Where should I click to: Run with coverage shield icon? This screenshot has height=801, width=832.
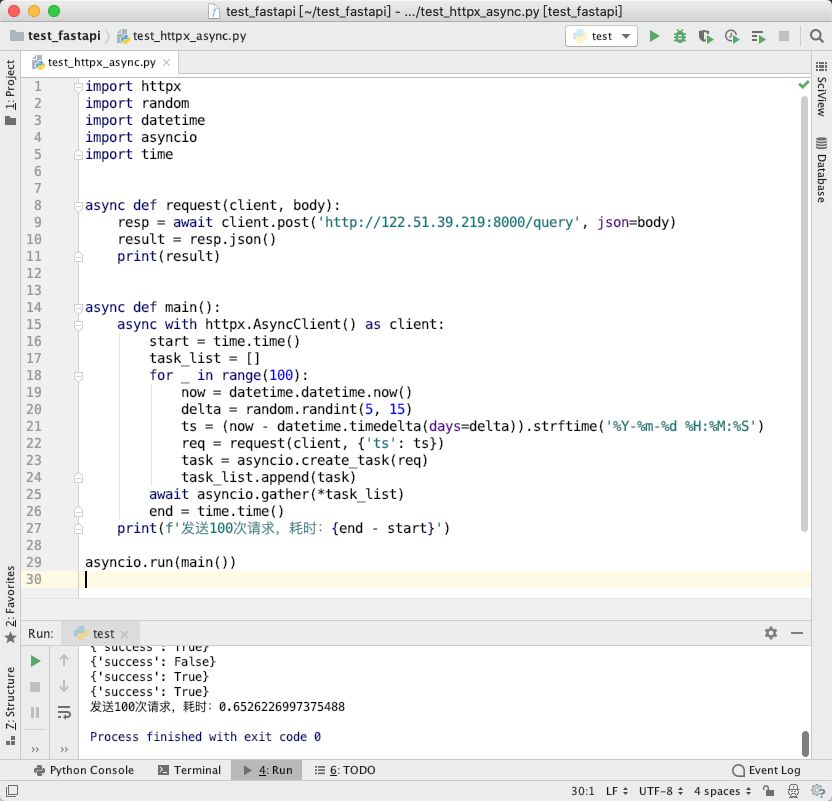pos(705,36)
